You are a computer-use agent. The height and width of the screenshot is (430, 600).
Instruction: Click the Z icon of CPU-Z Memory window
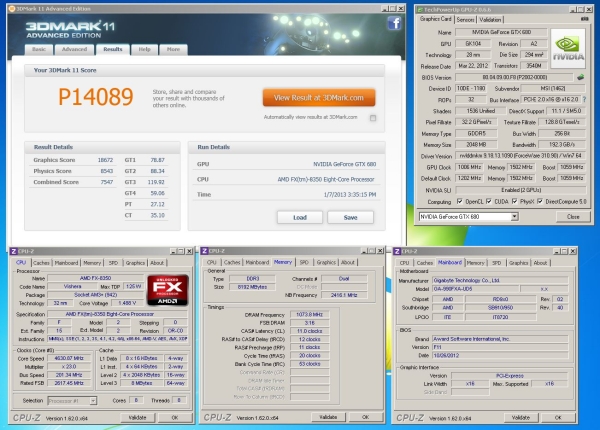[204, 251]
